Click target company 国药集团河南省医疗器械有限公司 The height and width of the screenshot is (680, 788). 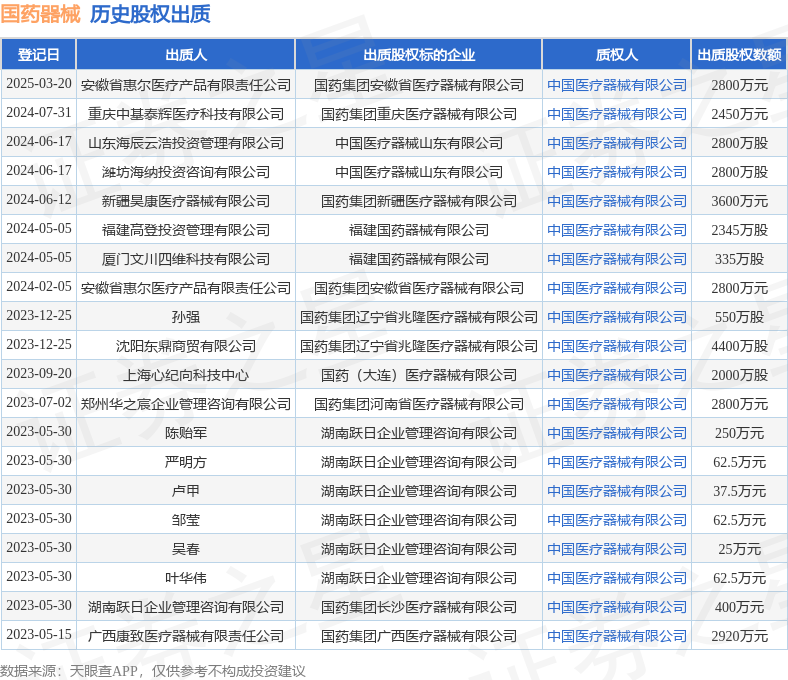pos(419,404)
